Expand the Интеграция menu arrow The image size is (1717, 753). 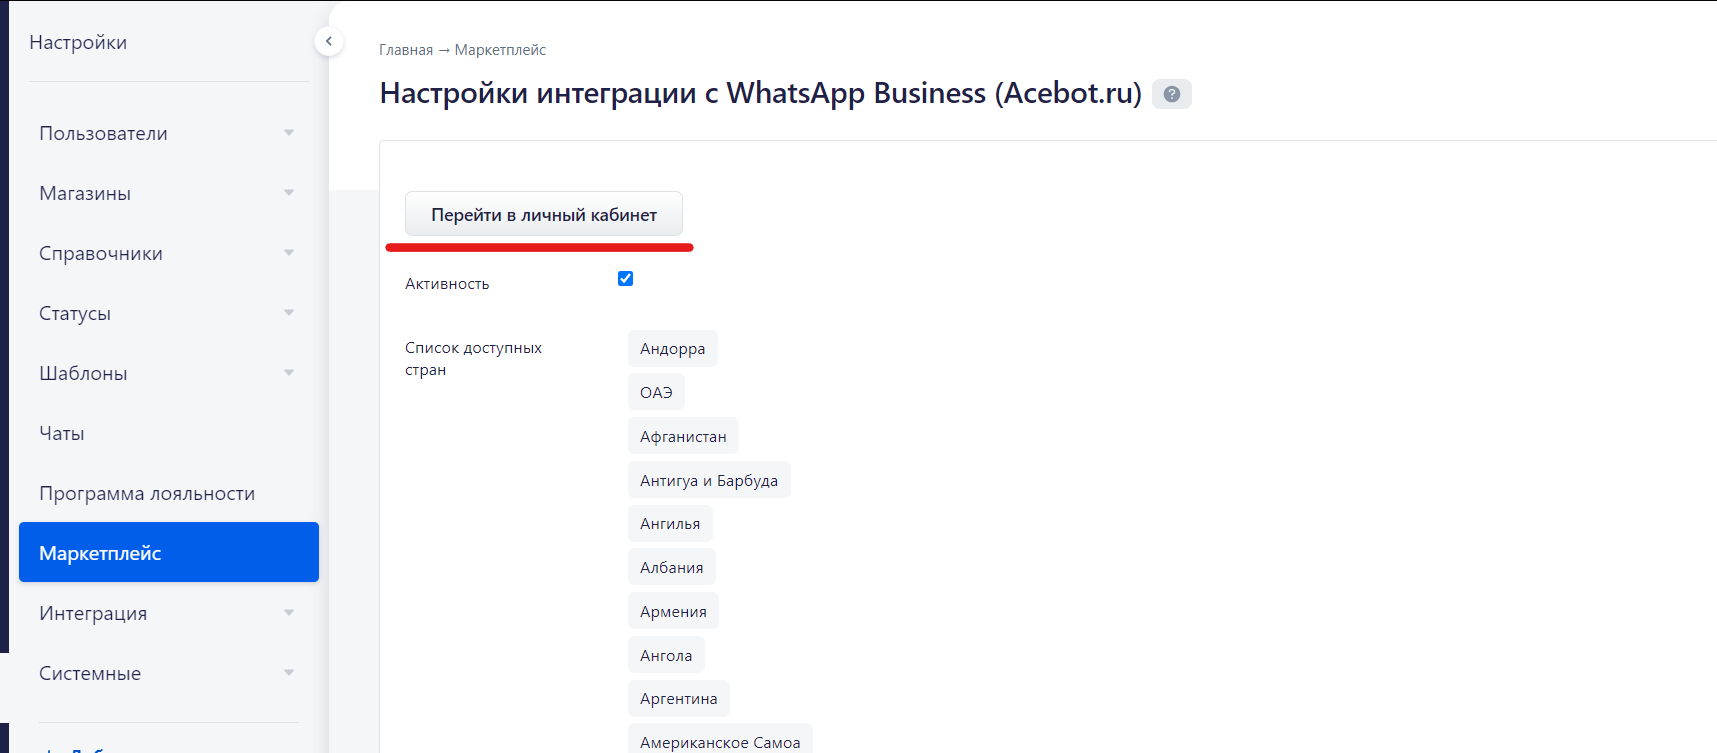click(x=289, y=613)
